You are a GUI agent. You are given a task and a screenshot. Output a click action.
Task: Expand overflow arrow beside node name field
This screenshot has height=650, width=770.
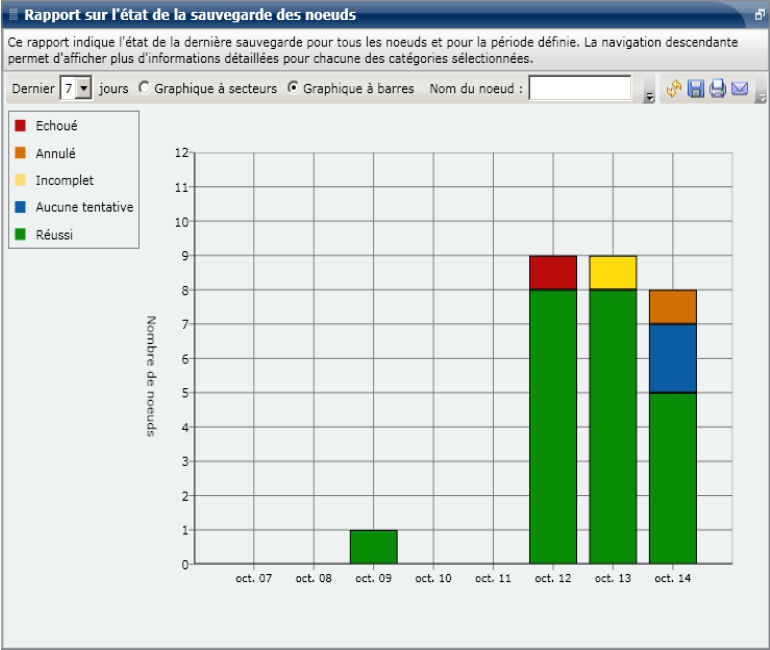coord(648,97)
